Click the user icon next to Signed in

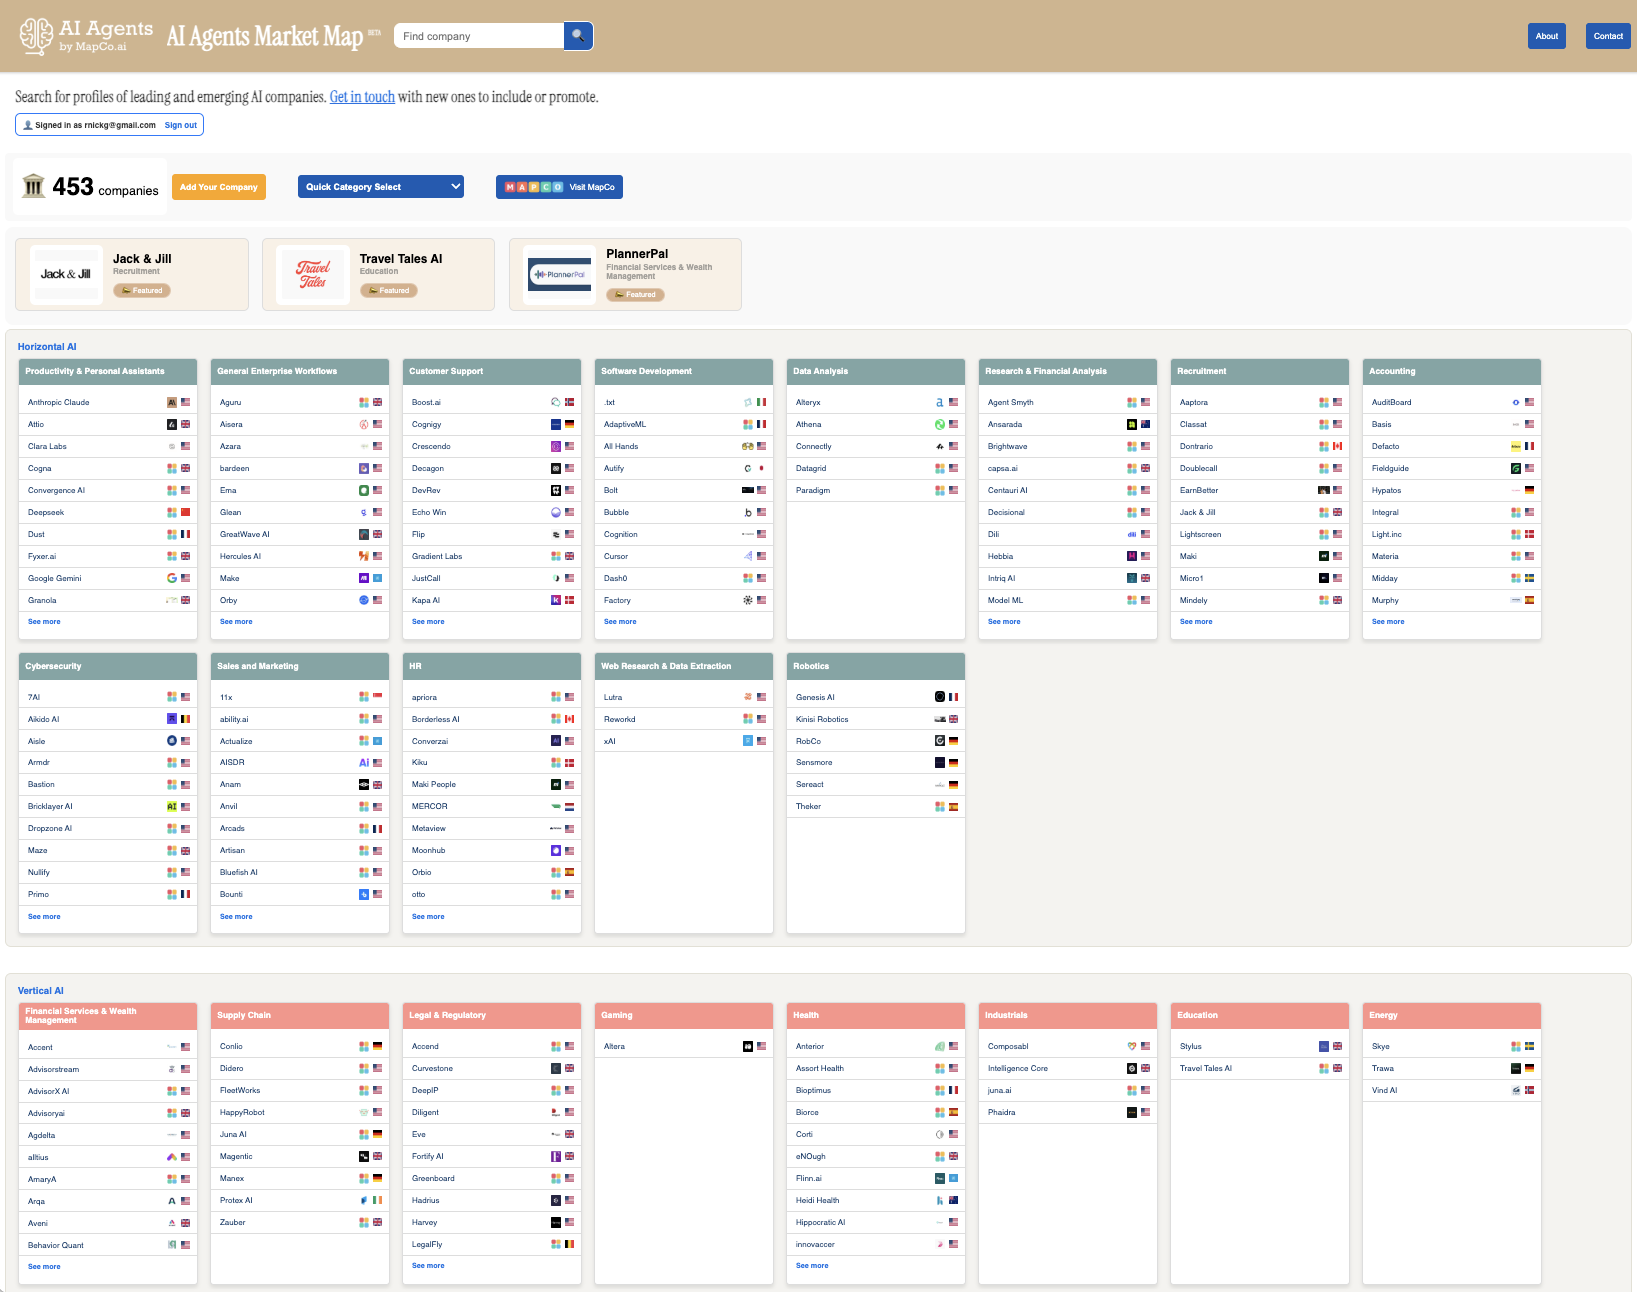[28, 125]
